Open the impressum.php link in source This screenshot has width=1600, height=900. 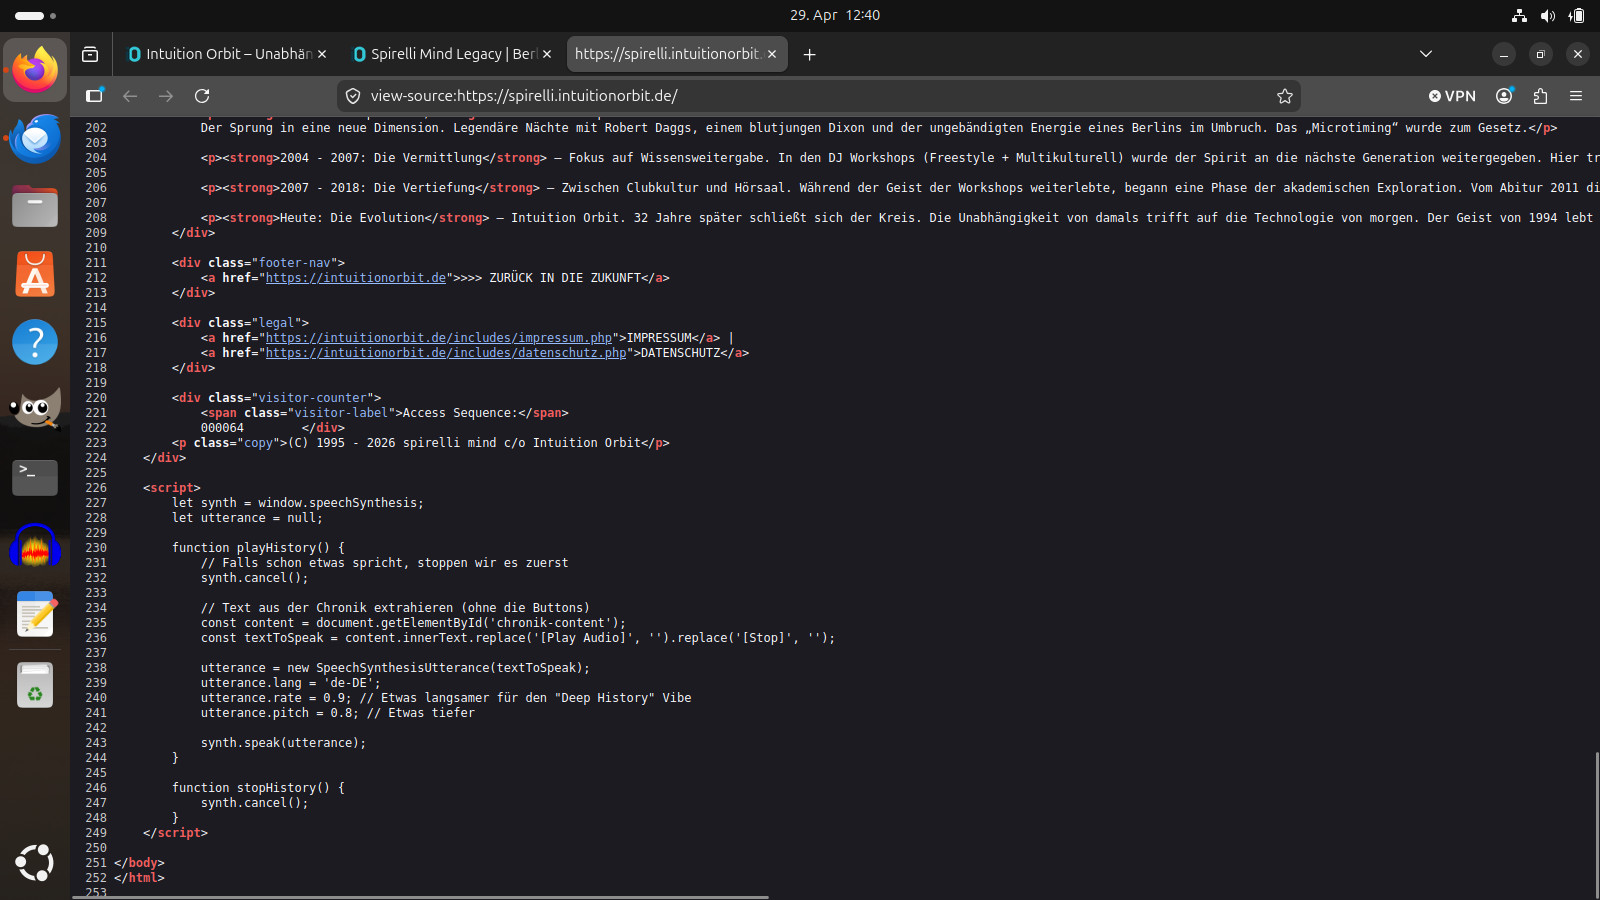point(439,338)
